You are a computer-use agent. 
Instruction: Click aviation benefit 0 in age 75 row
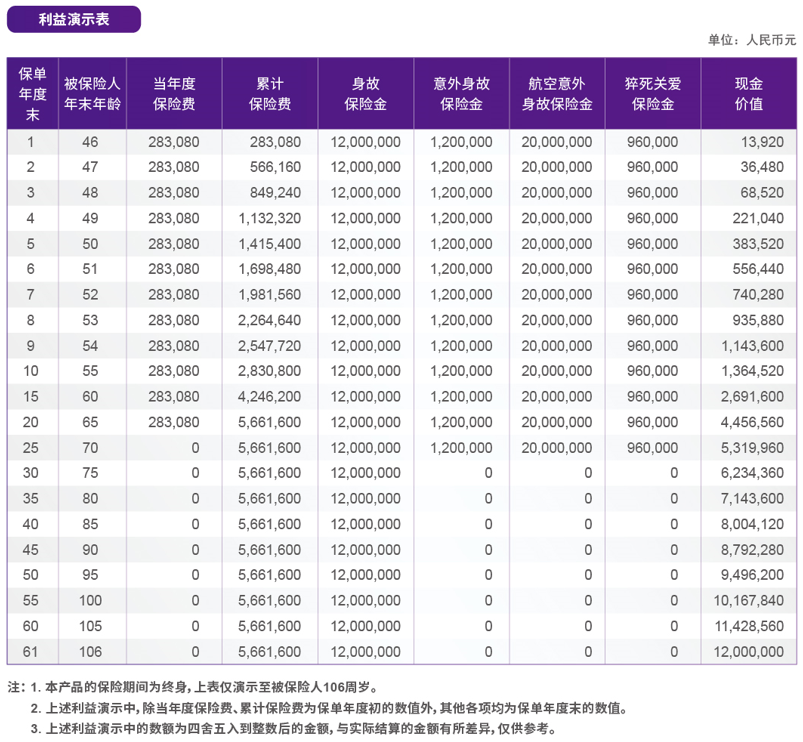pos(588,473)
